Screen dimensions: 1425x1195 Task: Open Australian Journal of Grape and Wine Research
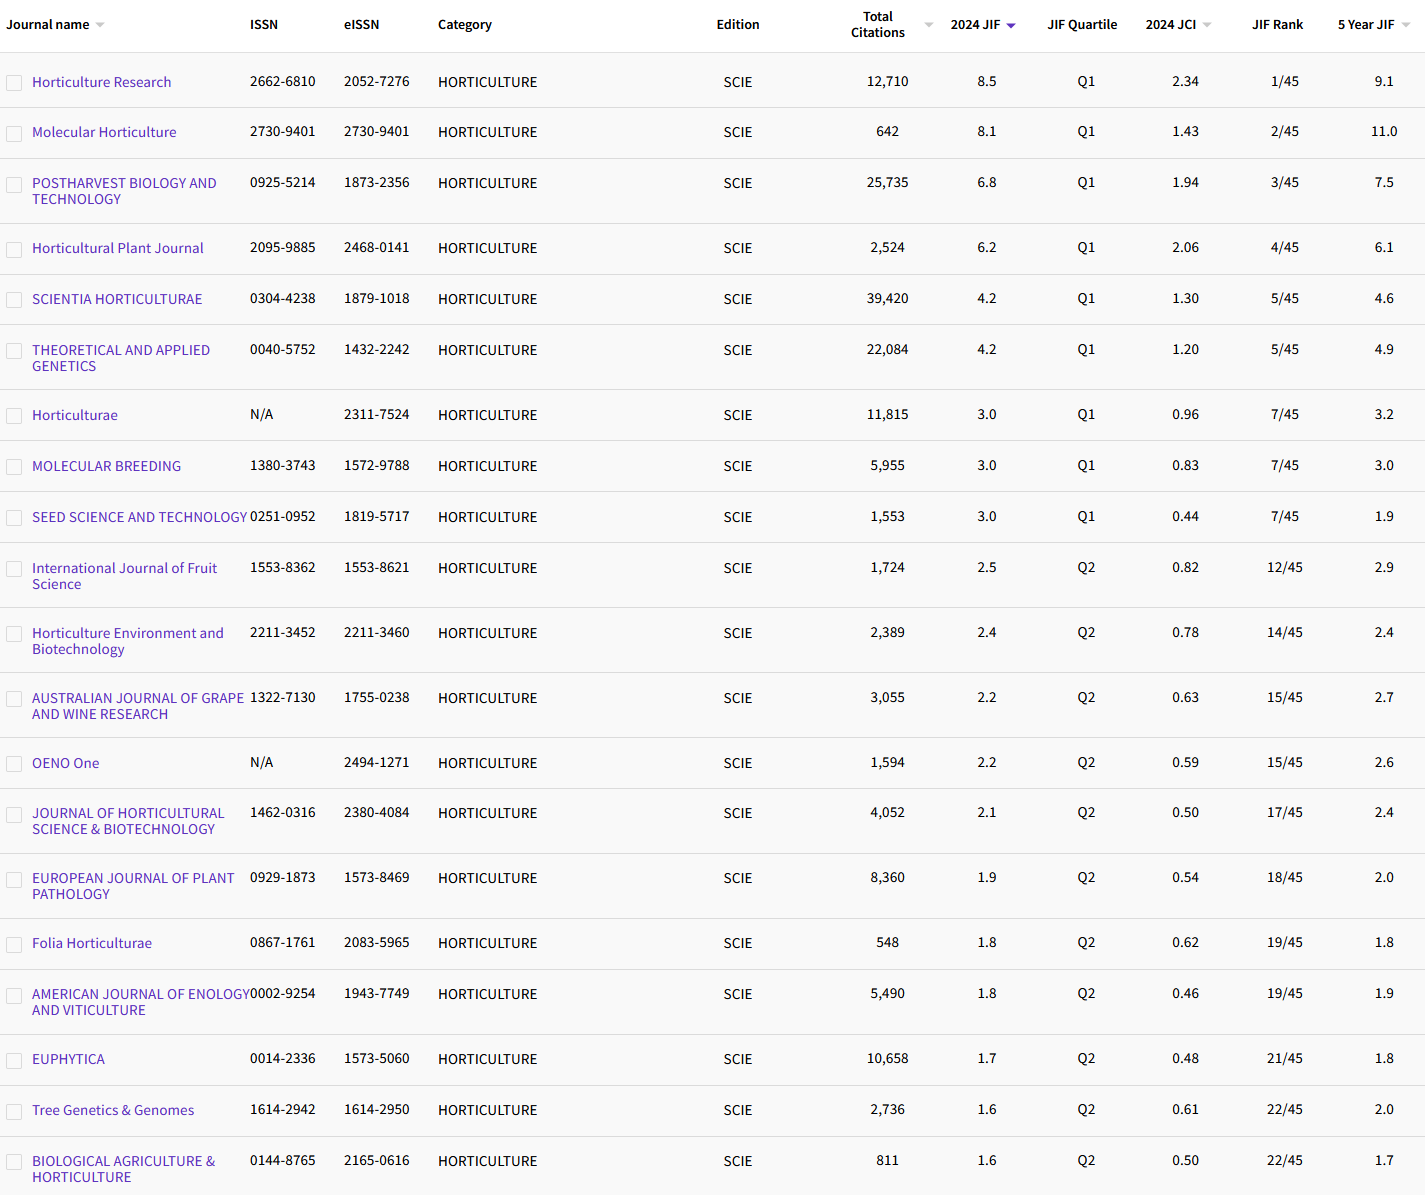138,706
